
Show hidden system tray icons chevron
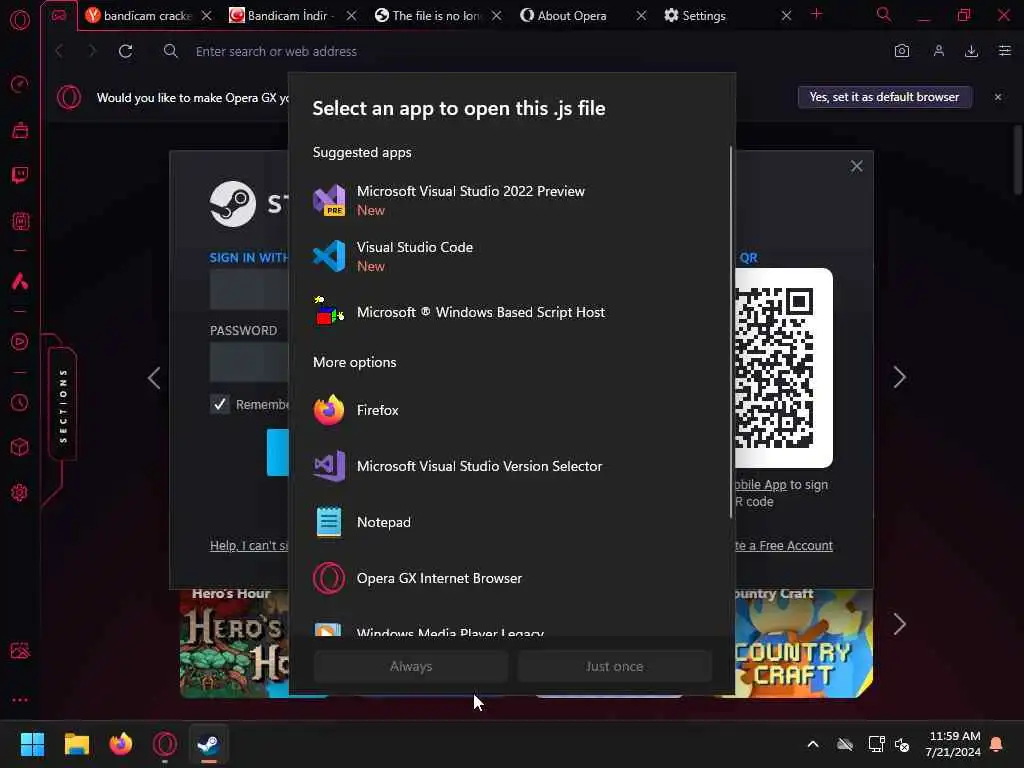coord(813,744)
